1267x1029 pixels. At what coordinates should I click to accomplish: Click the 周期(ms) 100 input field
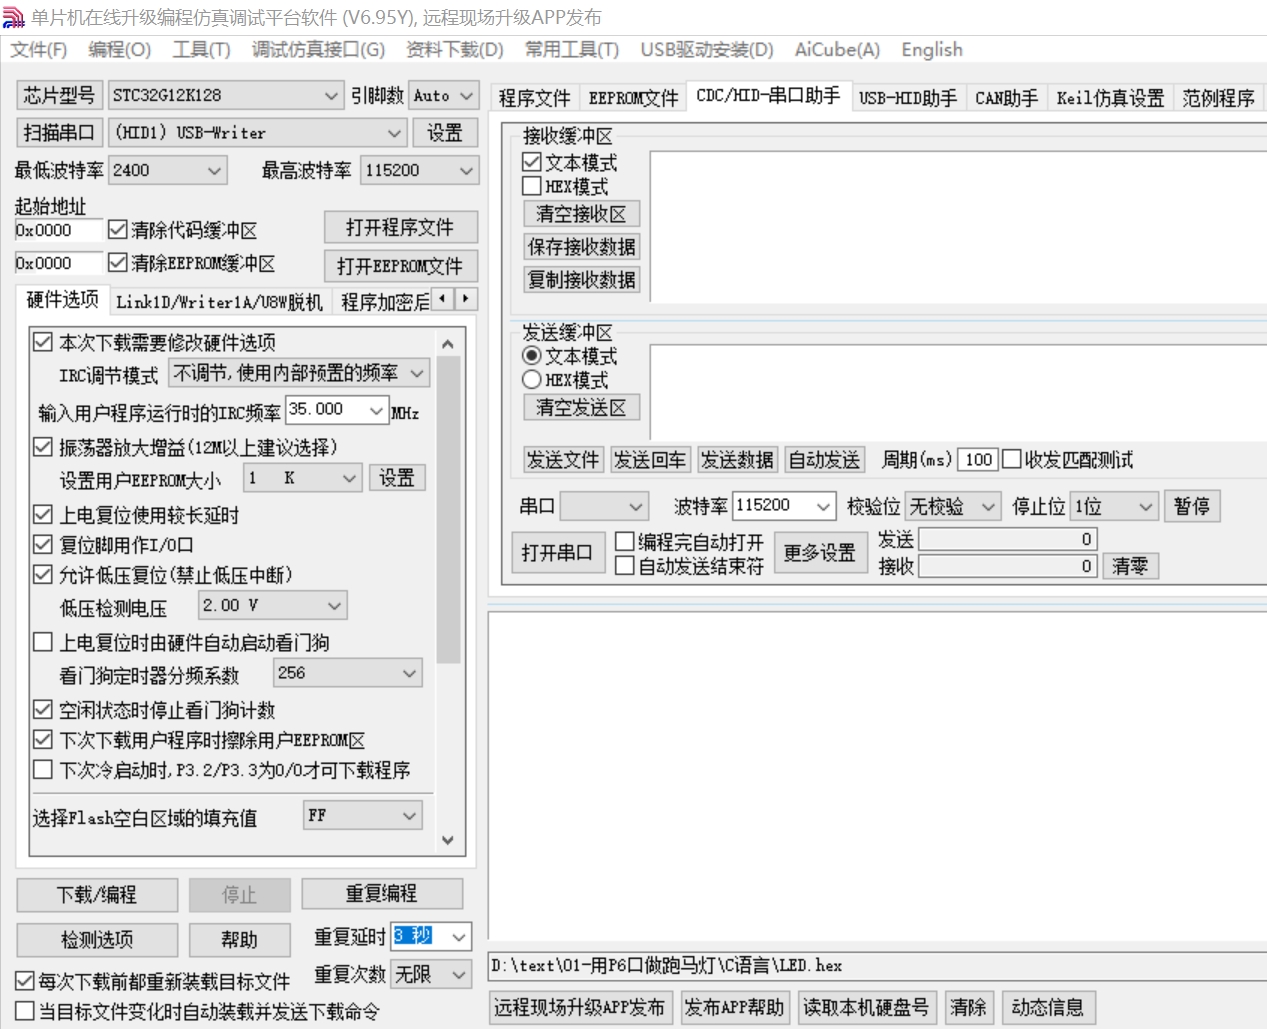[978, 460]
